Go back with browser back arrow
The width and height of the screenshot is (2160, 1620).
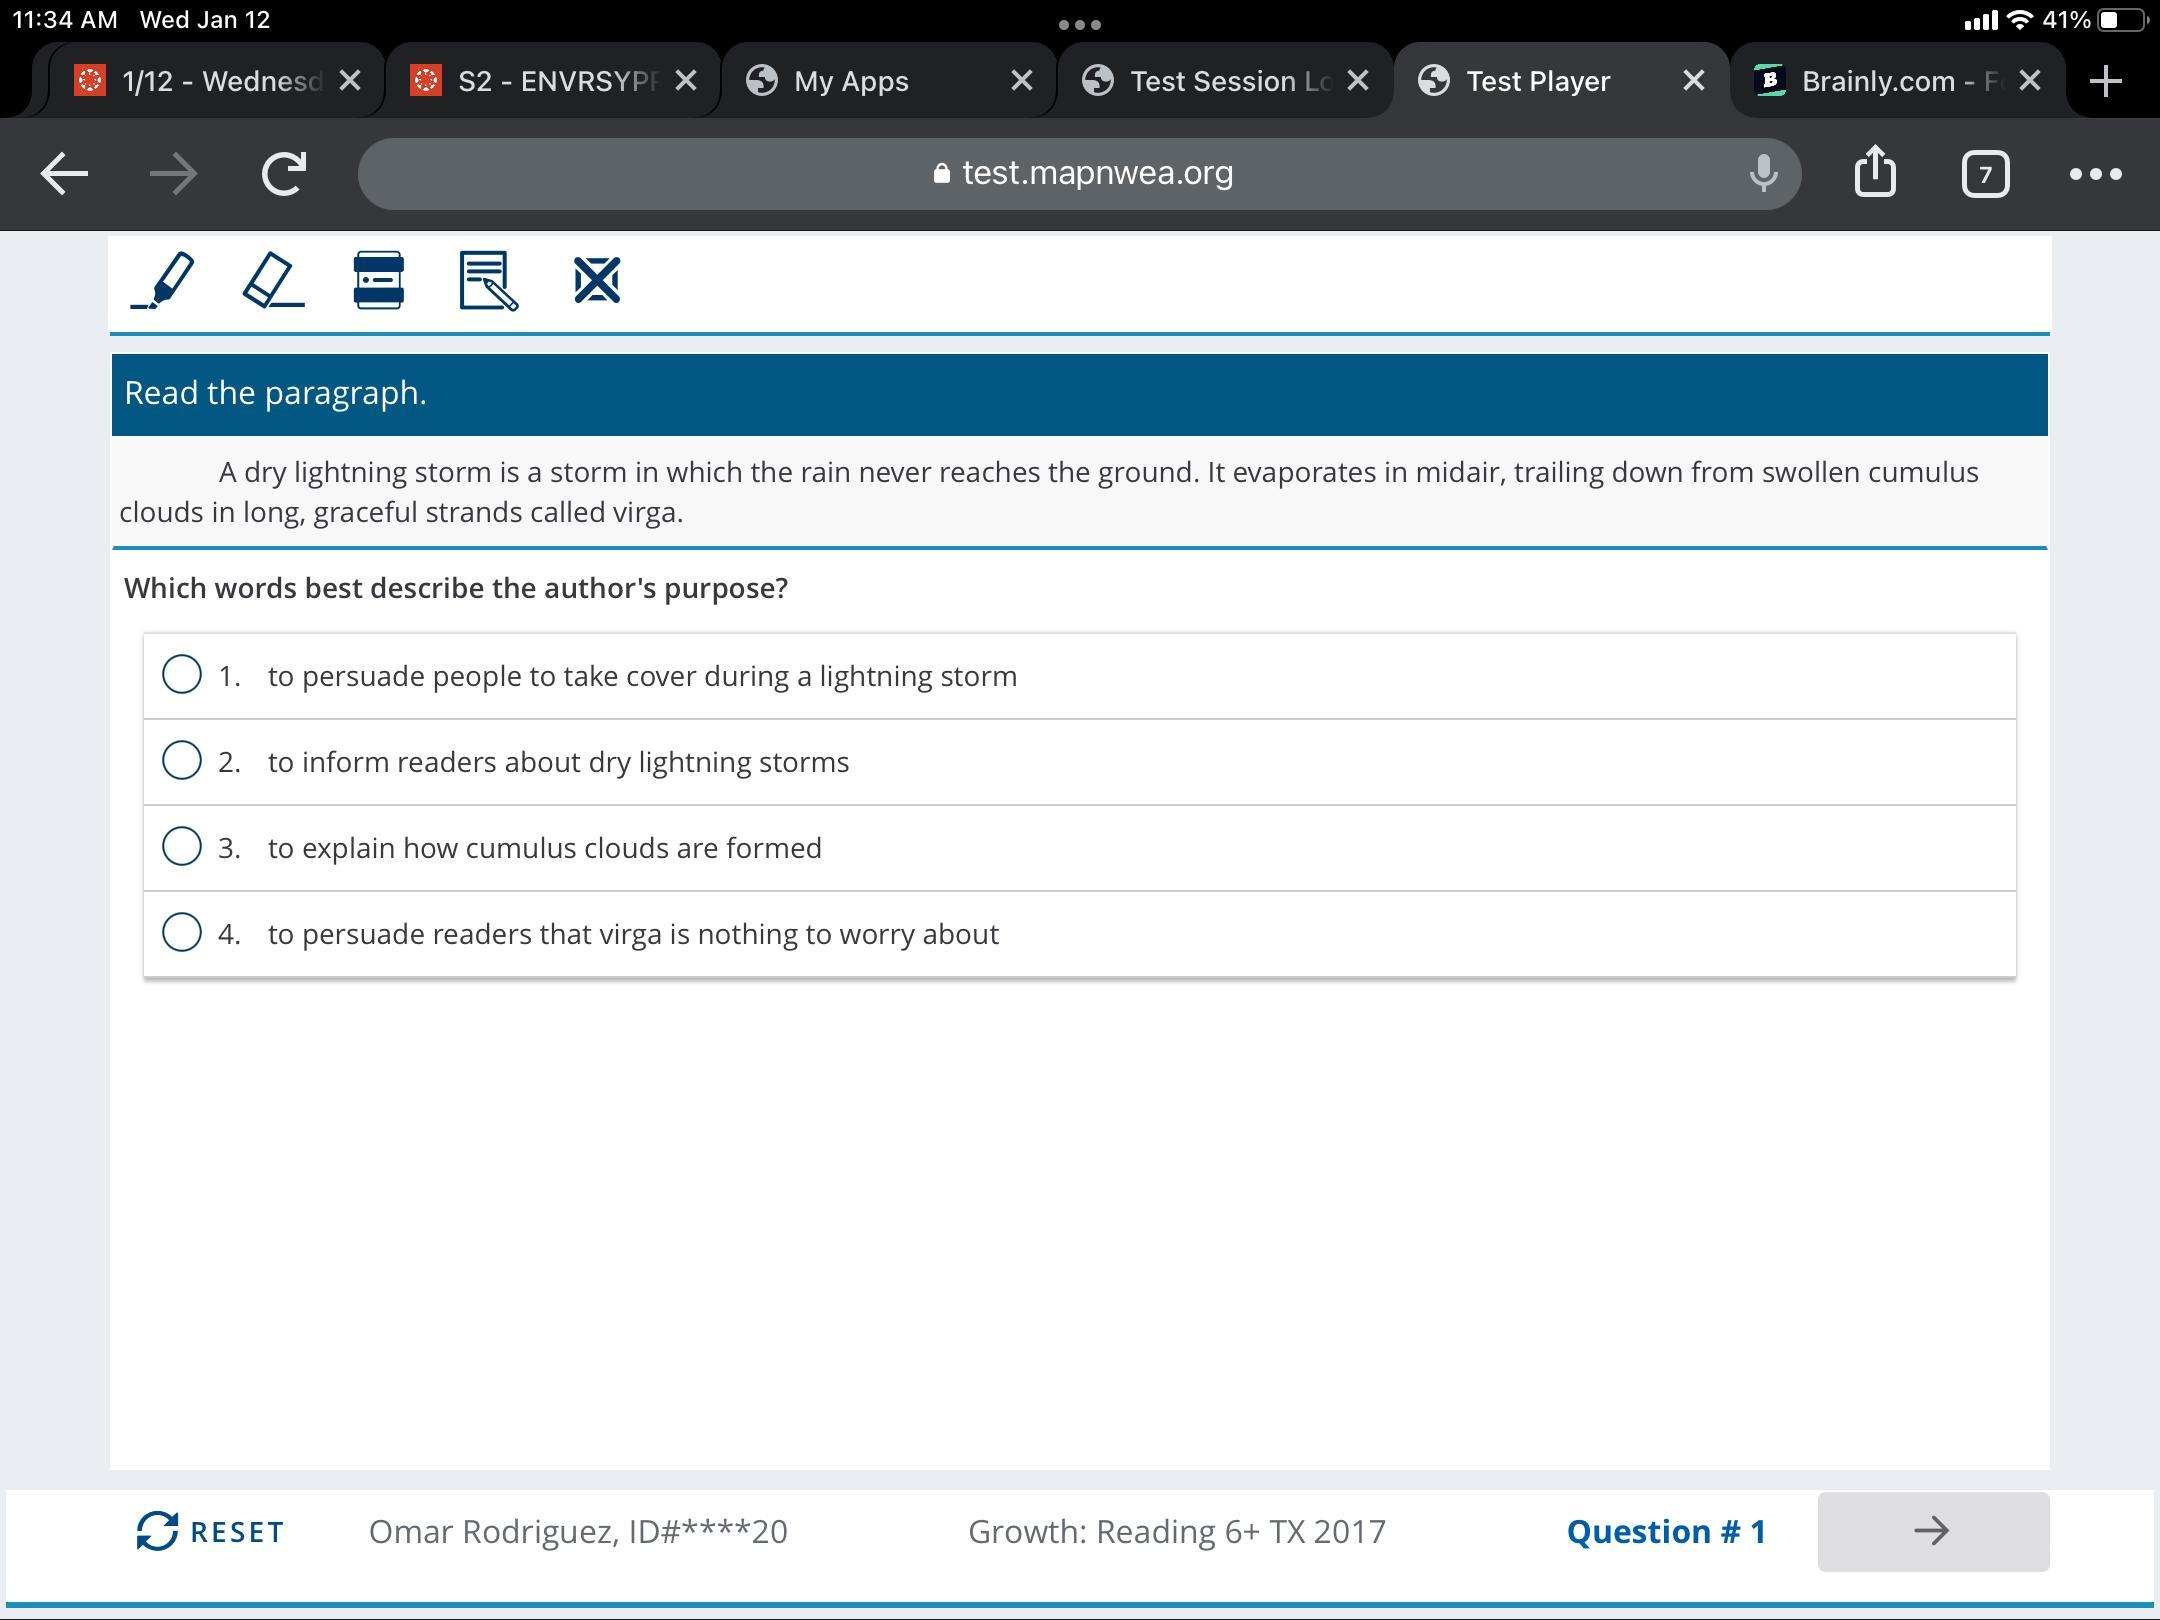[x=64, y=173]
